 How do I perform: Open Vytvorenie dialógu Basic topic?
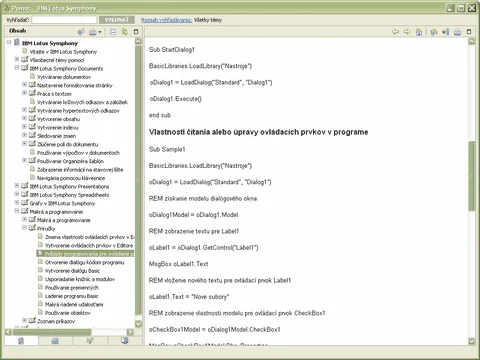[x=72, y=271]
